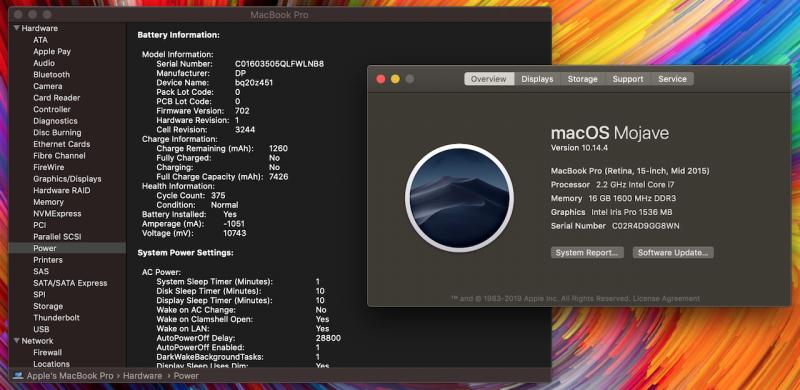Click the System Report button
Image resolution: width=800 pixels, height=390 pixels.
587,253
